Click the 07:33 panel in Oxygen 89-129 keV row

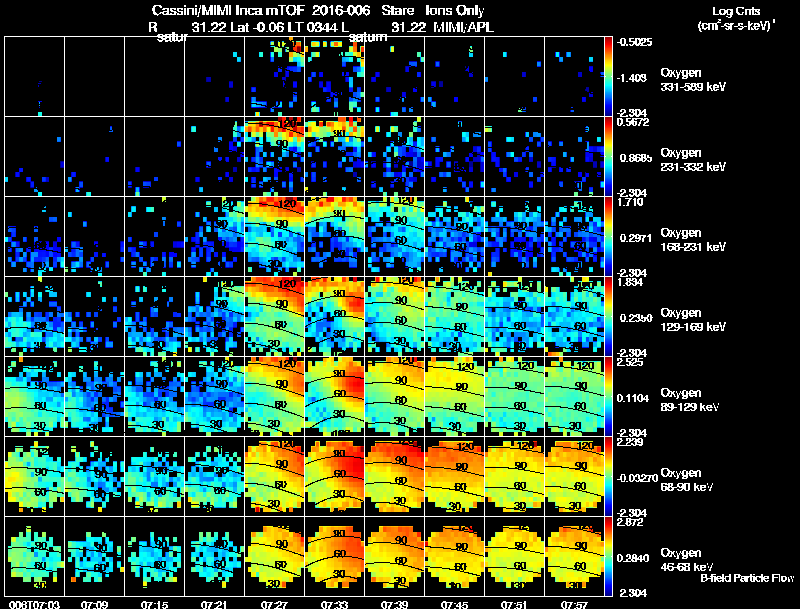pos(335,396)
